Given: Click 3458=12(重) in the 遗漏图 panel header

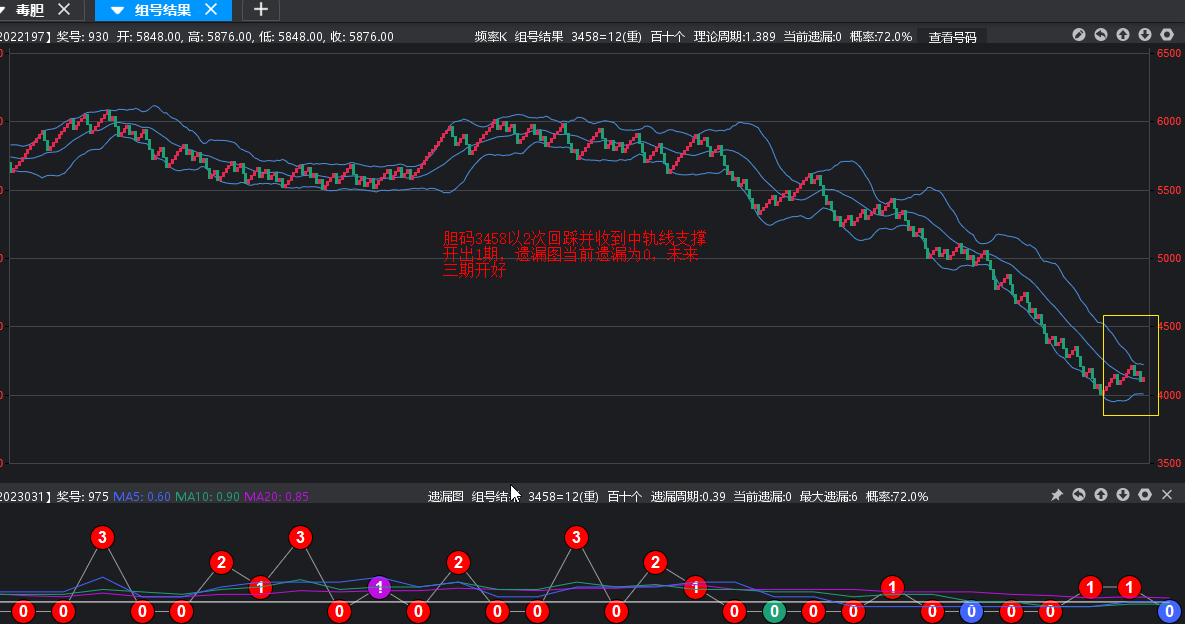Looking at the screenshot, I should [x=563, y=496].
